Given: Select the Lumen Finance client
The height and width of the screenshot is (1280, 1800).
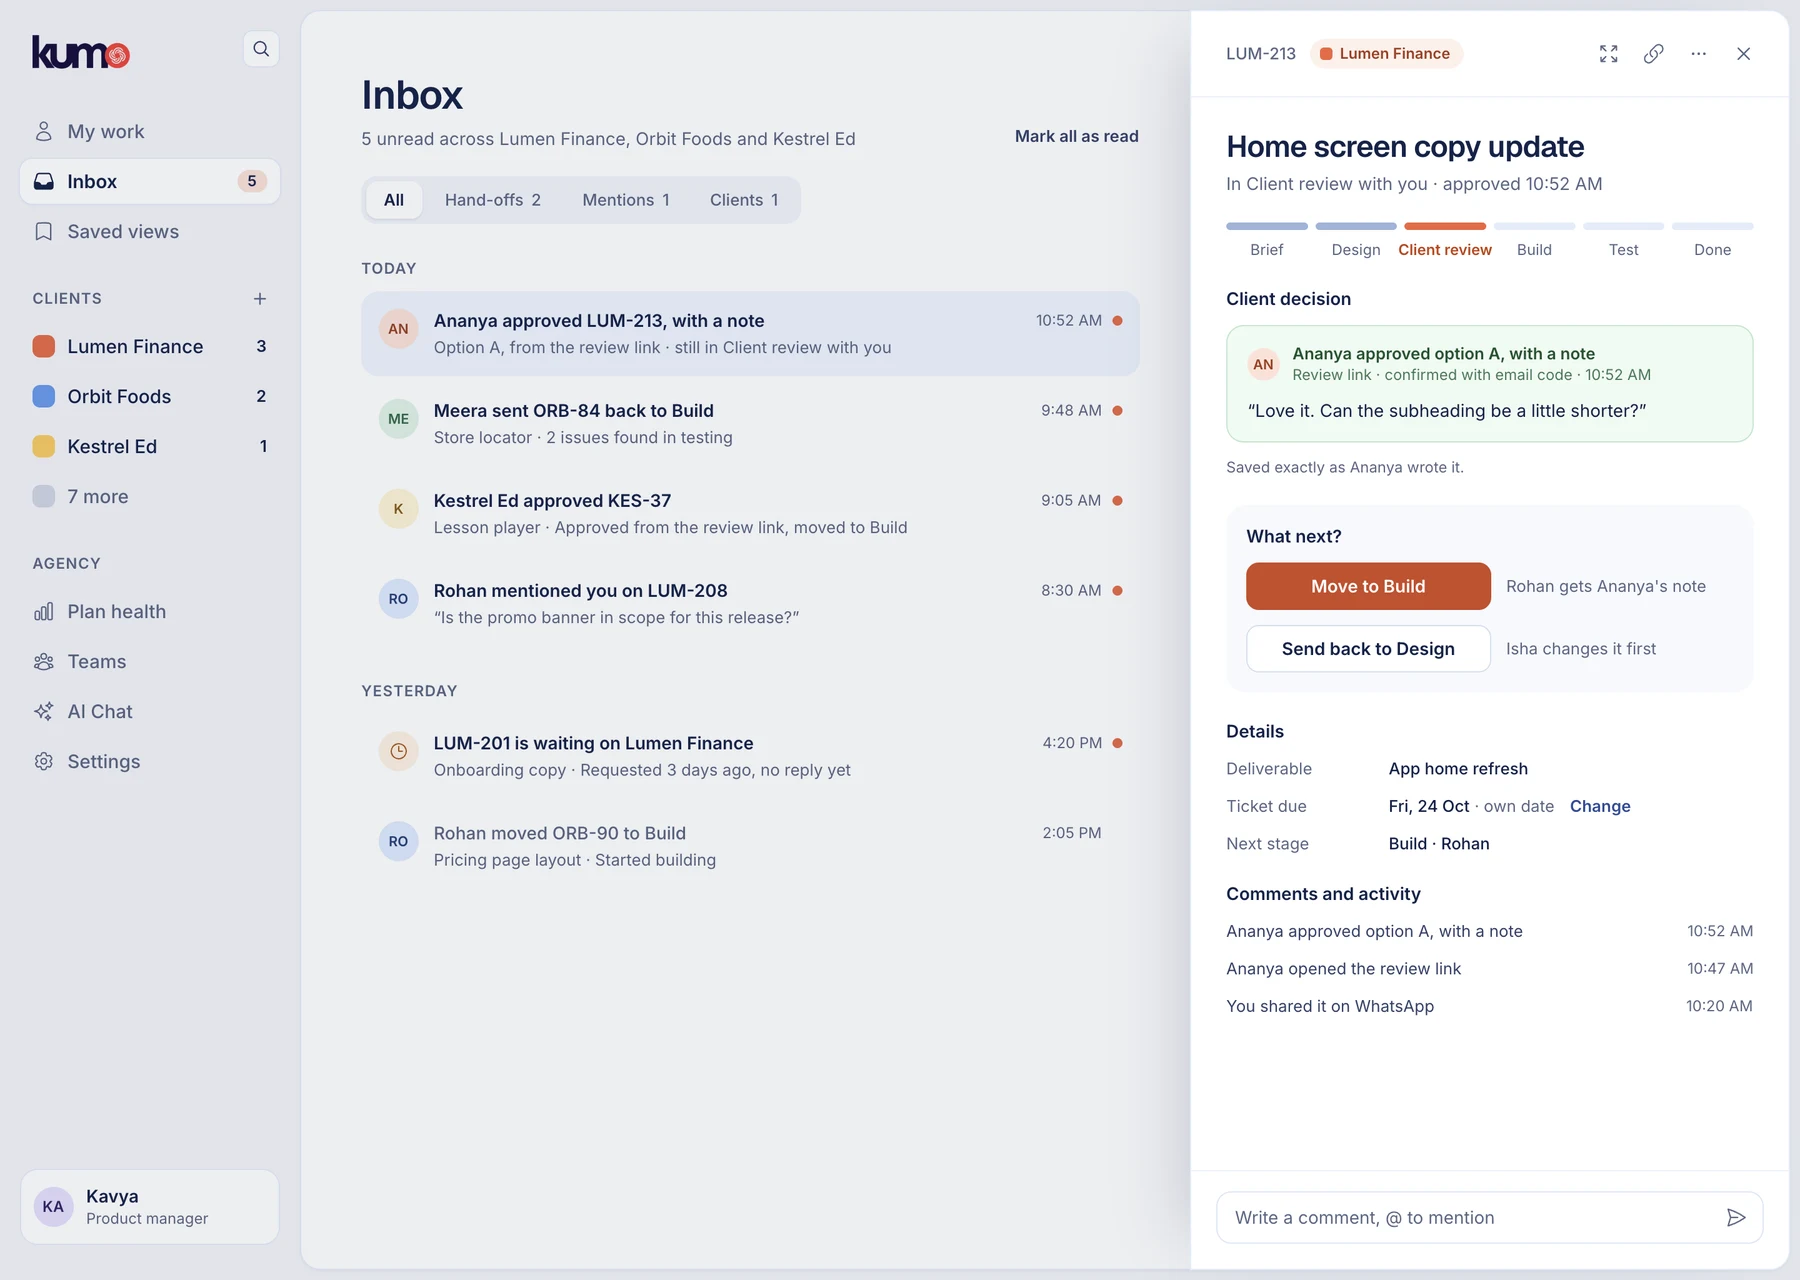Looking at the screenshot, I should click(150, 346).
